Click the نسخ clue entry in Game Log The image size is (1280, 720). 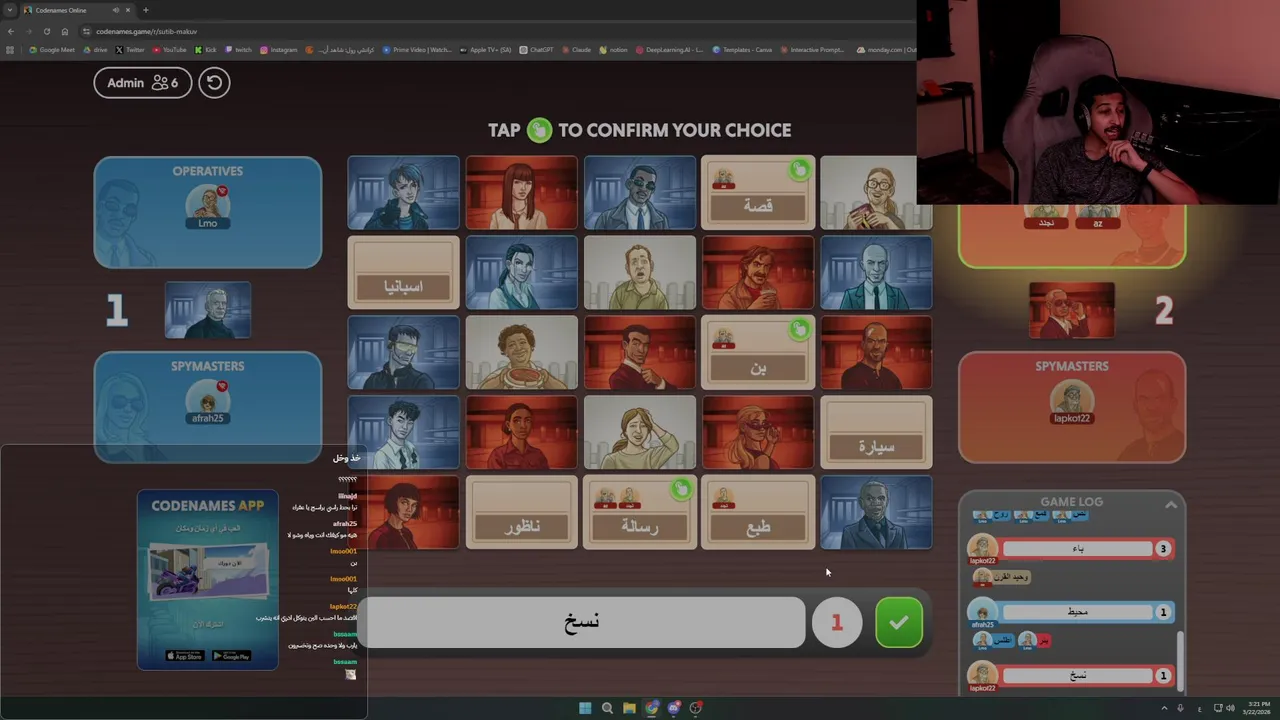(1078, 676)
